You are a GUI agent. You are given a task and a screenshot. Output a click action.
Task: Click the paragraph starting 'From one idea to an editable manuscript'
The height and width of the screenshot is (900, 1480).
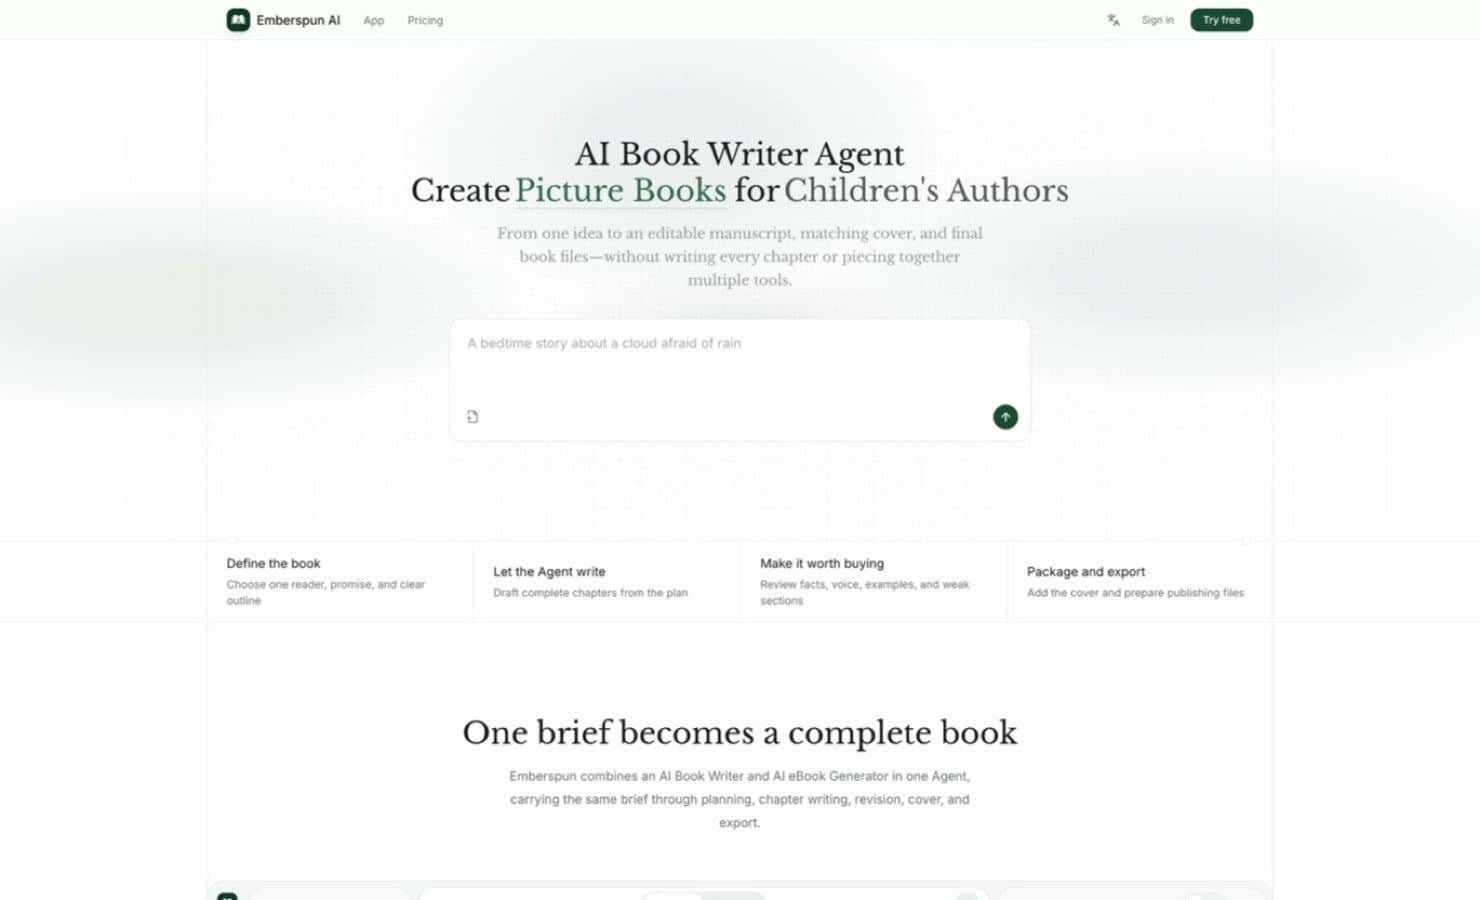coord(740,256)
